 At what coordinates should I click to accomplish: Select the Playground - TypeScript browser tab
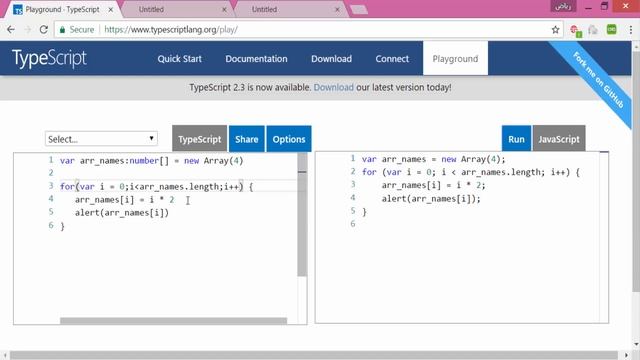[62, 9]
